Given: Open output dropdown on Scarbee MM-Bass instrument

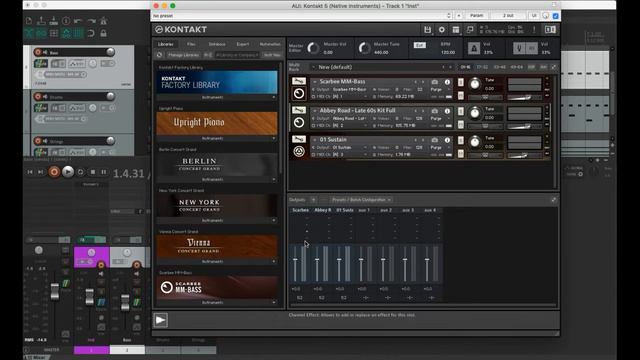Looking at the screenshot, I should click(342, 89).
